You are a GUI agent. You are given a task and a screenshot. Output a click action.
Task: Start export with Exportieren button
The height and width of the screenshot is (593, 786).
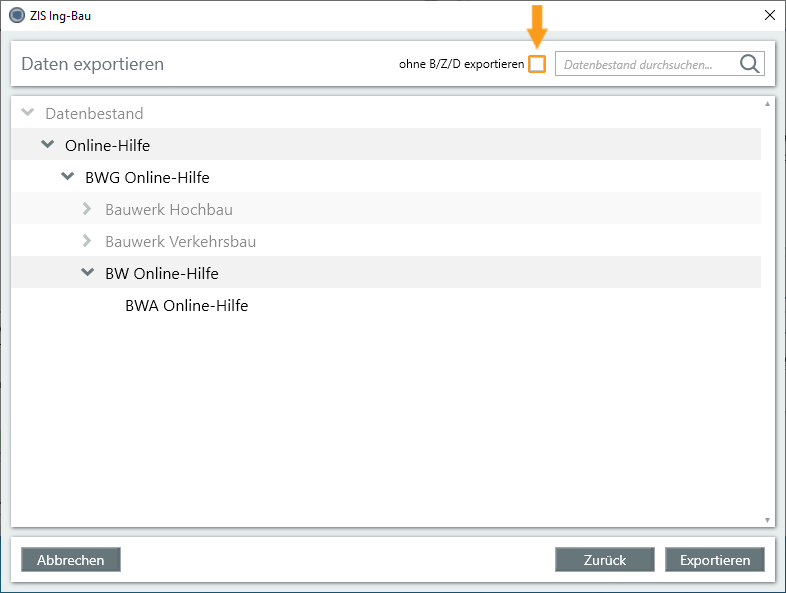pos(714,560)
